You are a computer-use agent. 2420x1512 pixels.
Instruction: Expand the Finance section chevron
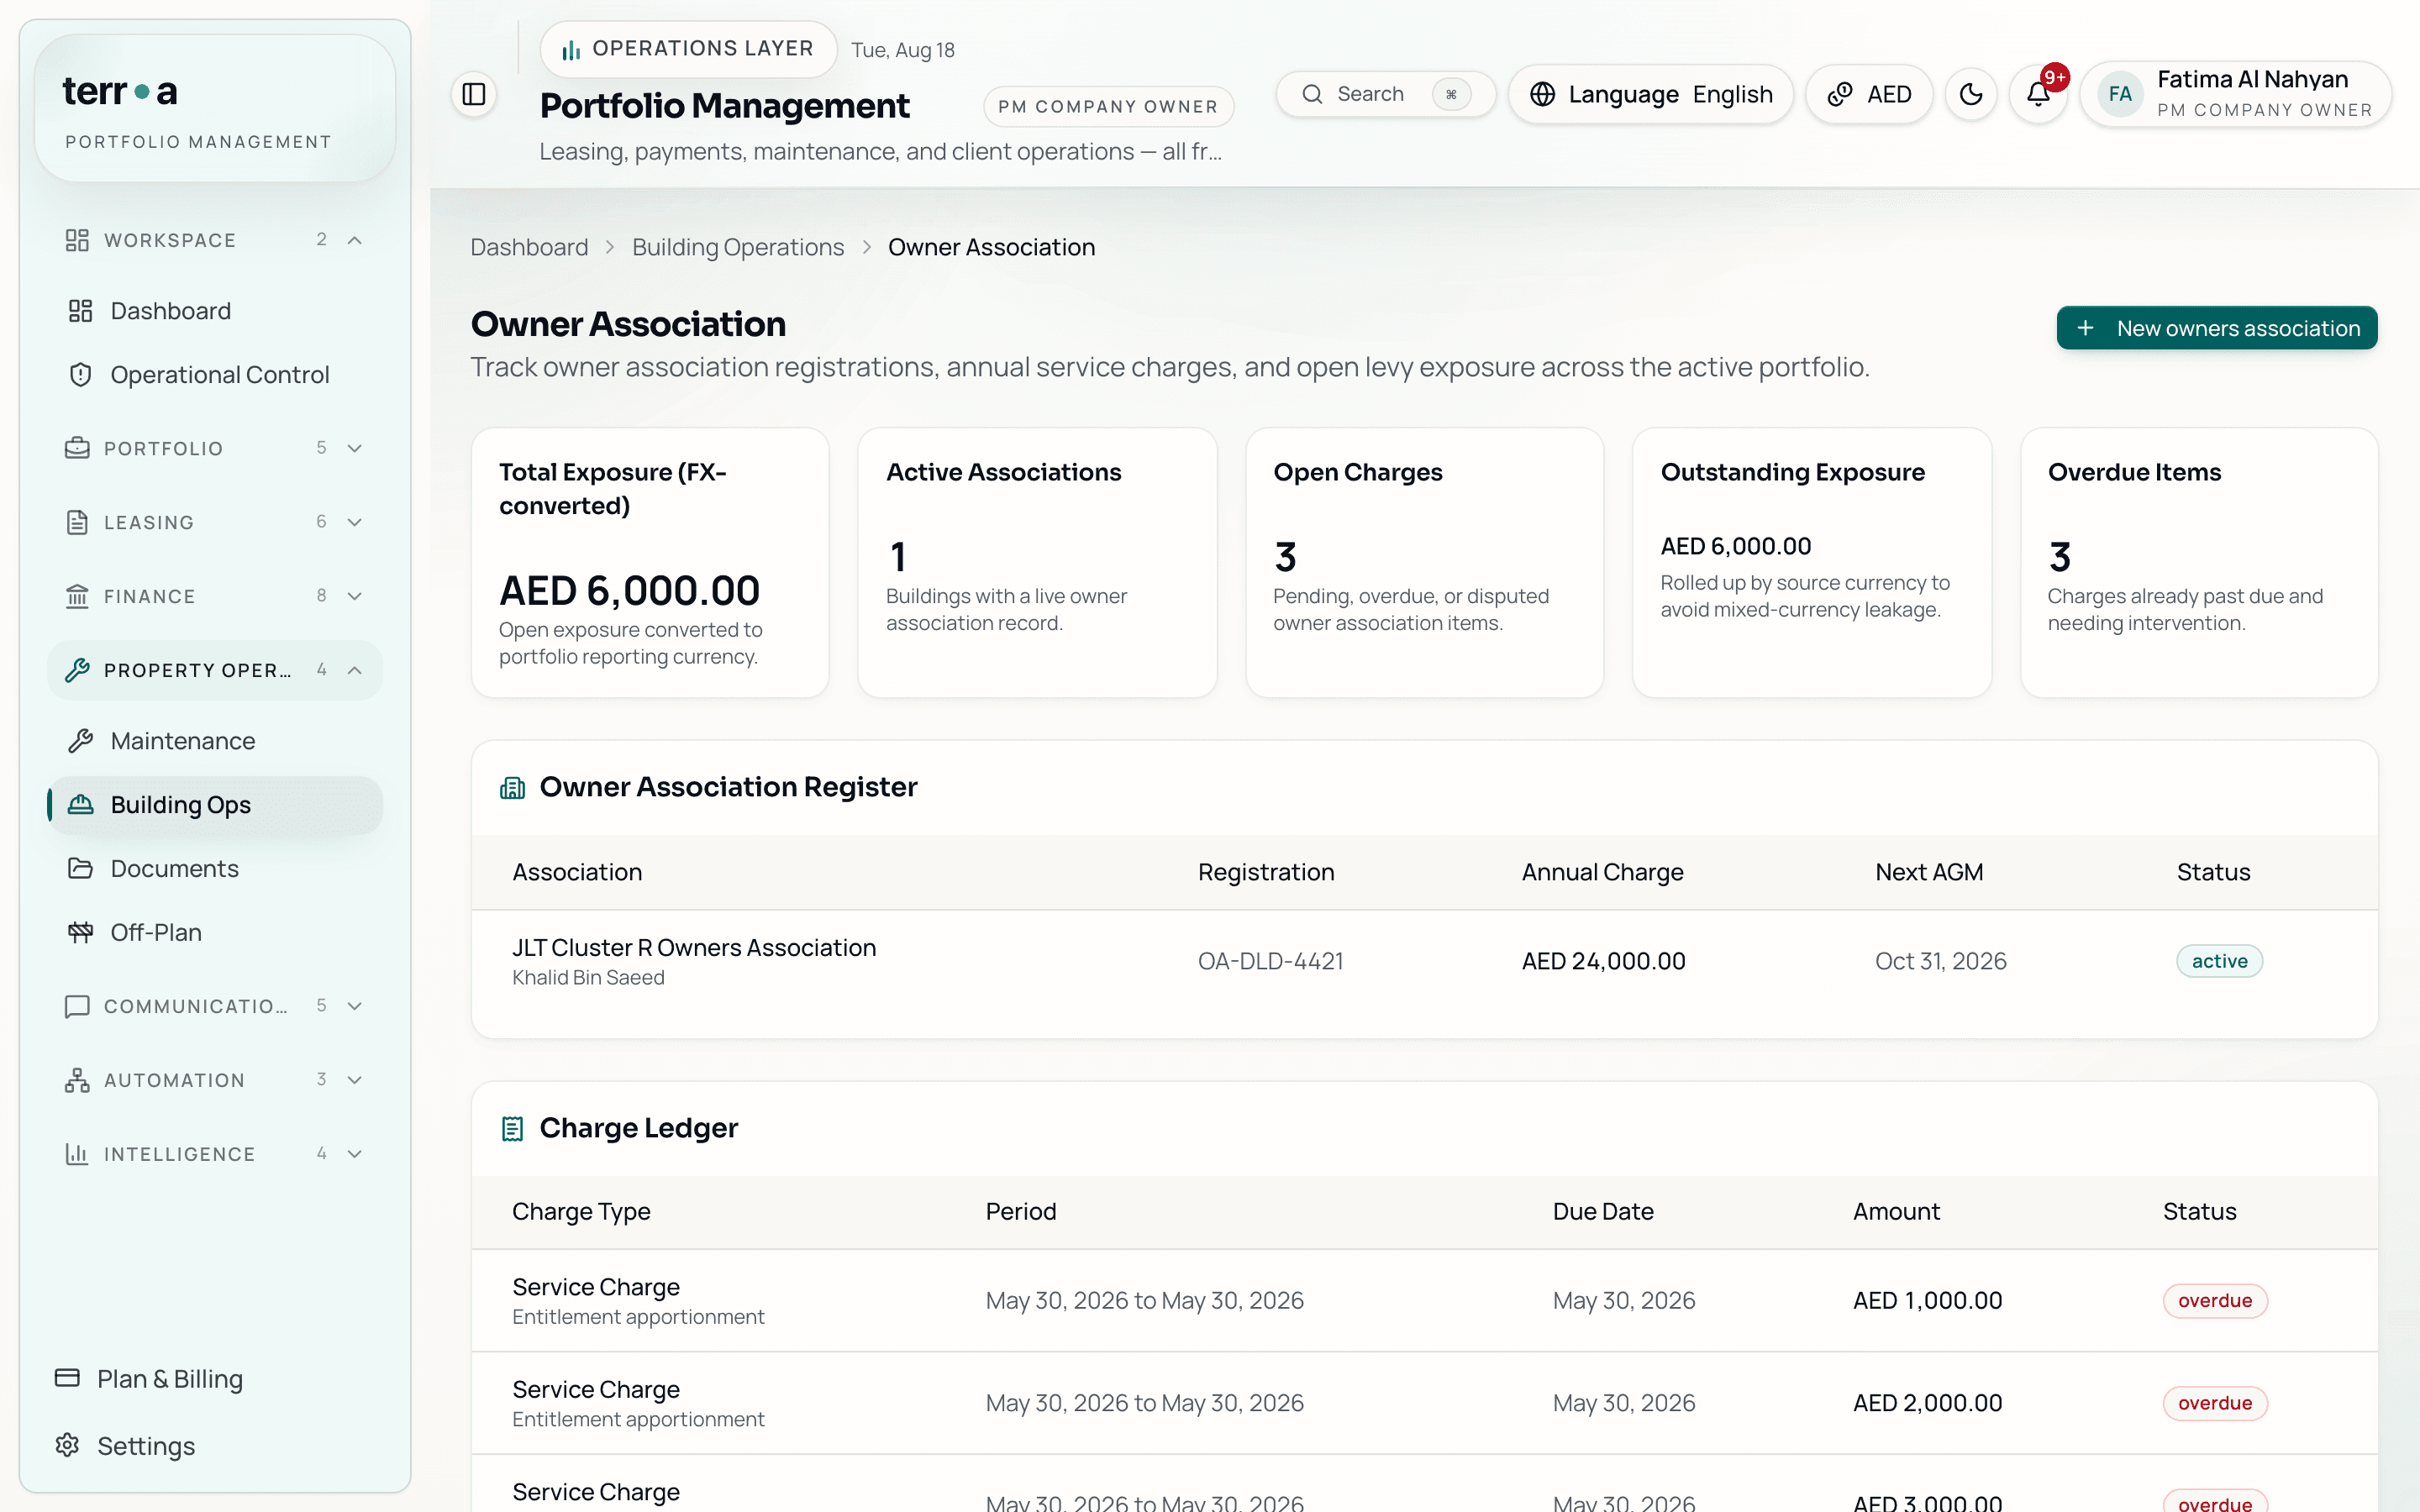(355, 596)
